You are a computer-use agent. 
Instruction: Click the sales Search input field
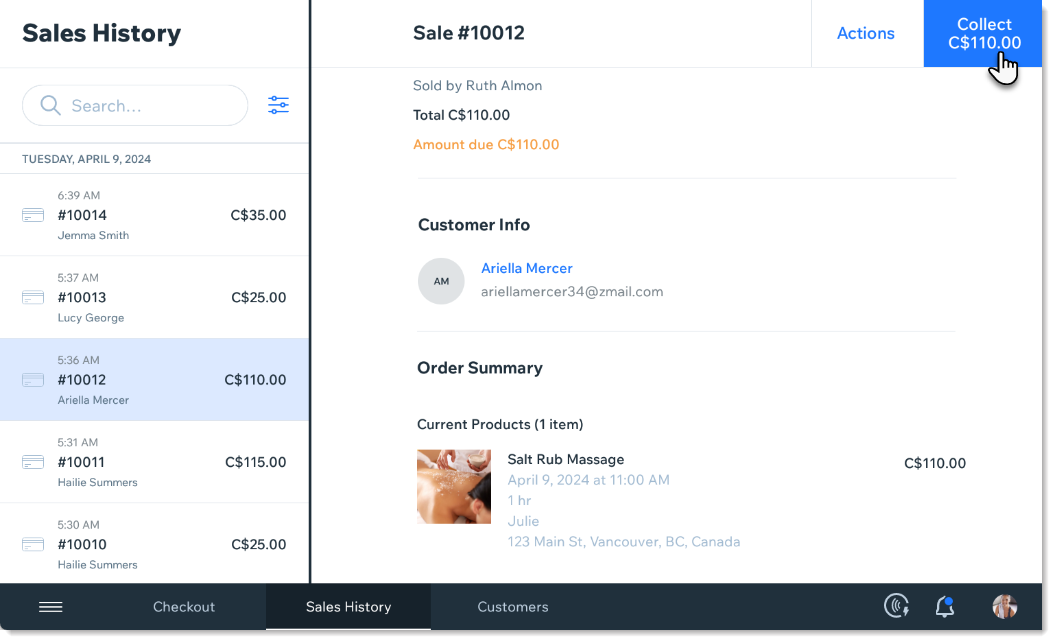coord(150,105)
